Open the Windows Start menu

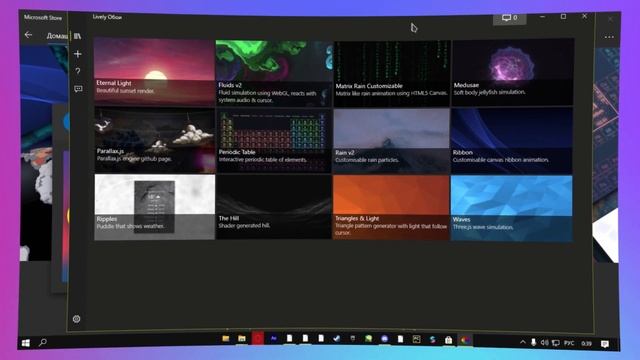(26, 342)
